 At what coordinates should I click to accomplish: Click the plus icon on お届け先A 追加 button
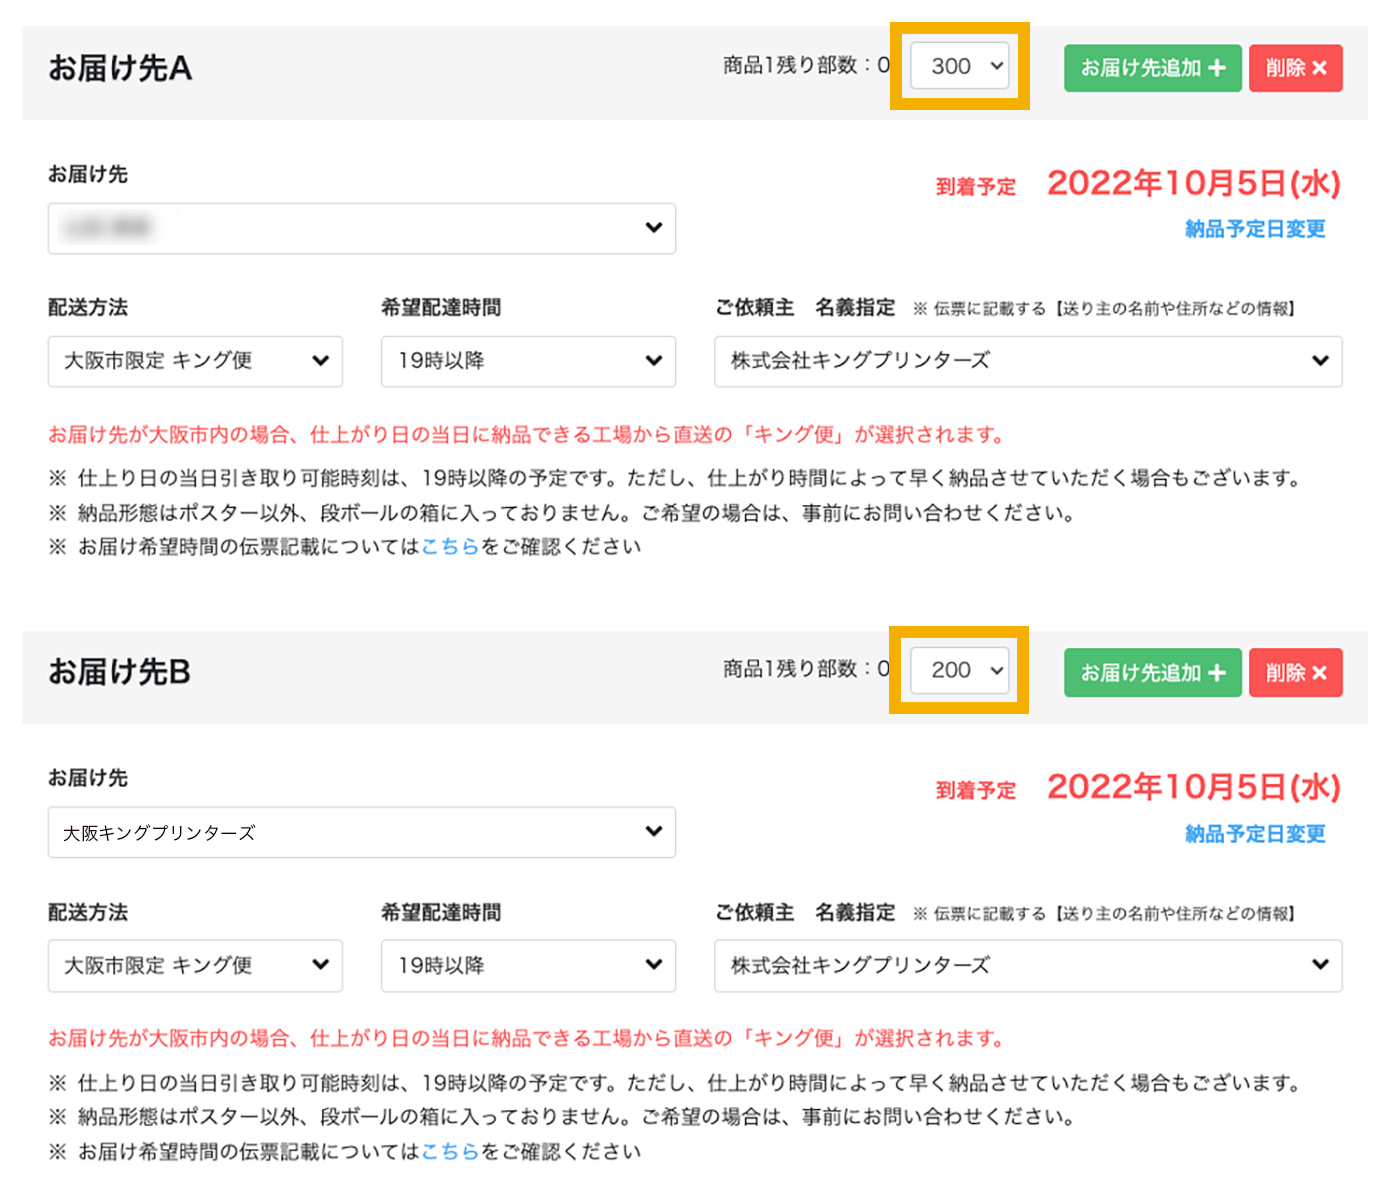(1218, 68)
